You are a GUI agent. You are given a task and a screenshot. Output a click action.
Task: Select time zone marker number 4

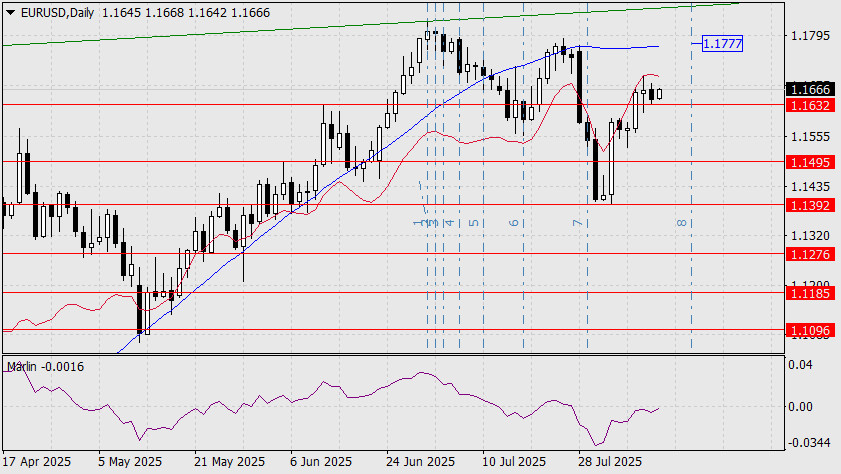point(450,223)
